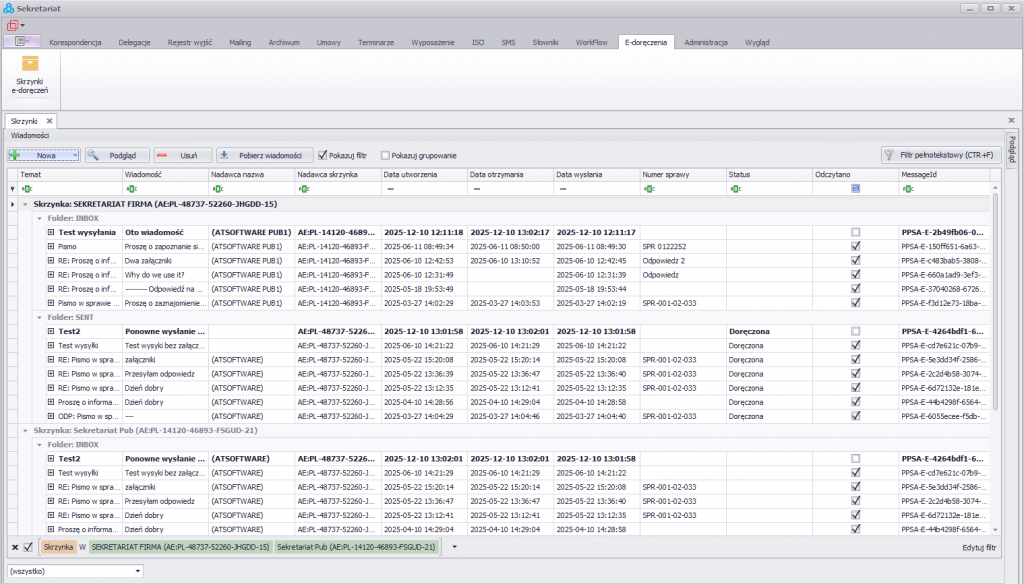Click the red application icon in quick access bar
The width and height of the screenshot is (1024, 584).
pos(13,25)
